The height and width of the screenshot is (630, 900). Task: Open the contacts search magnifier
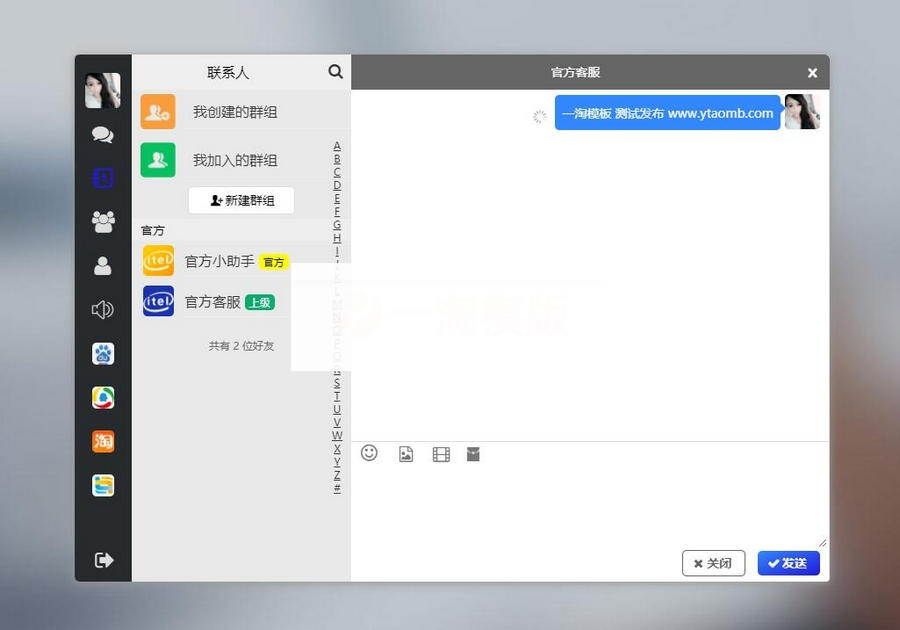click(x=335, y=71)
